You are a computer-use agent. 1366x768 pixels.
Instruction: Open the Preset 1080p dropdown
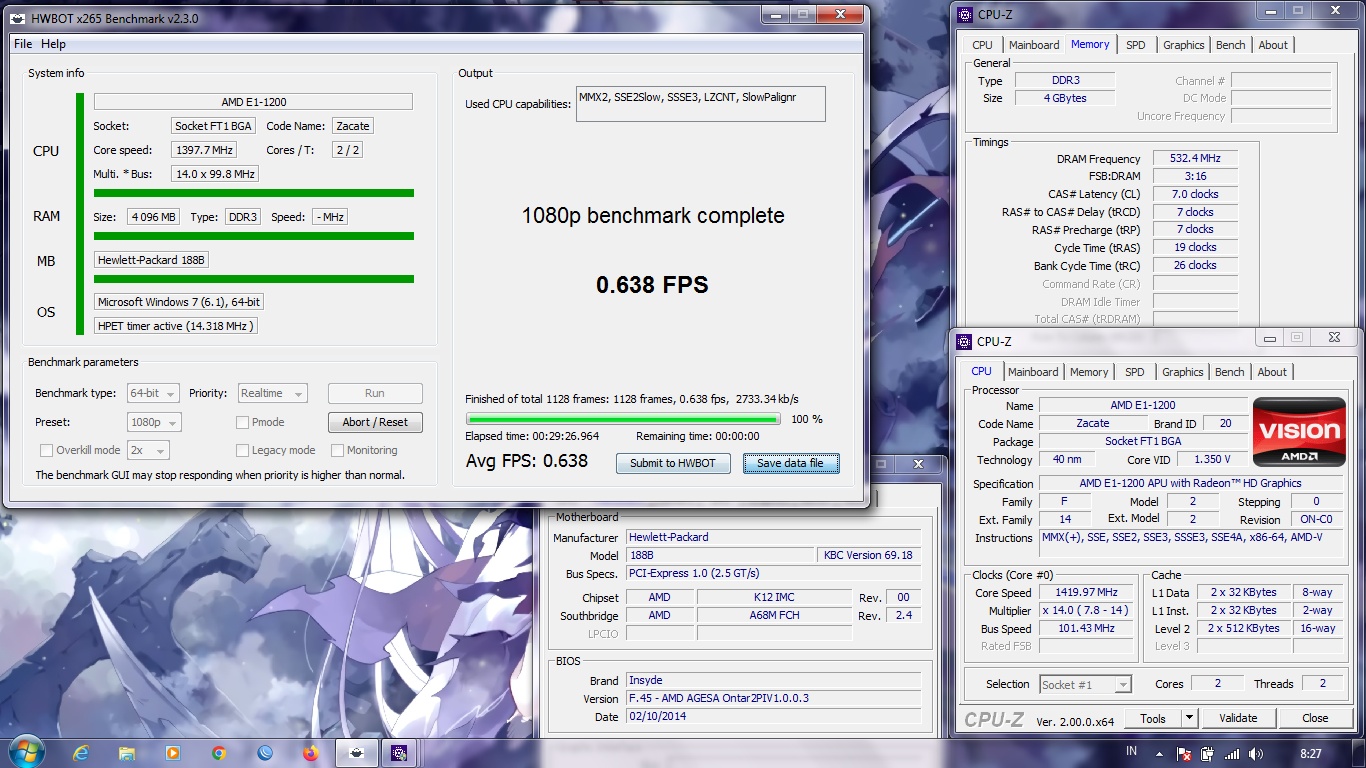coord(154,422)
